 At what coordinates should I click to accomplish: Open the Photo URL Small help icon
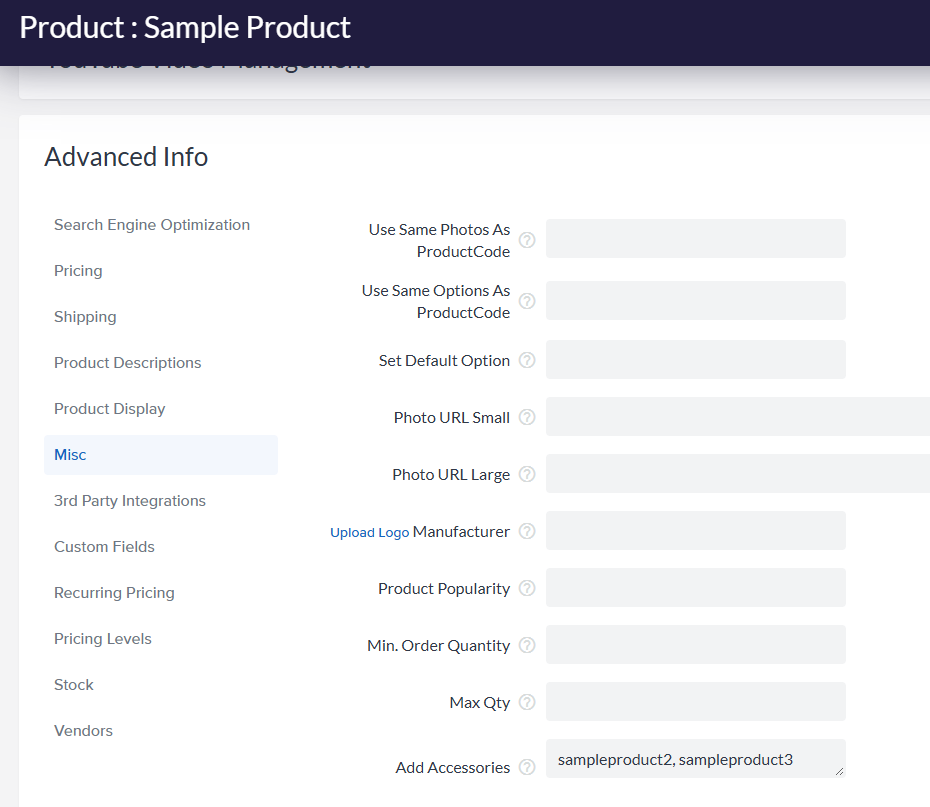(x=526, y=417)
